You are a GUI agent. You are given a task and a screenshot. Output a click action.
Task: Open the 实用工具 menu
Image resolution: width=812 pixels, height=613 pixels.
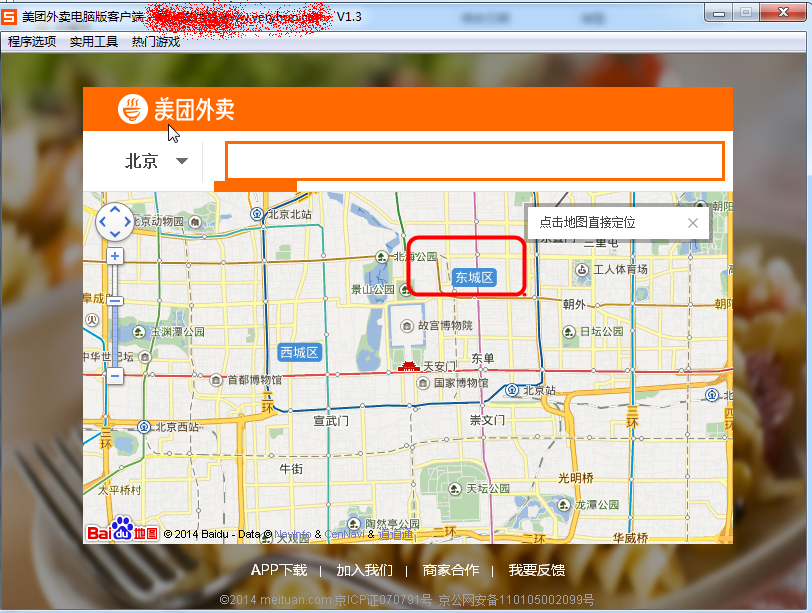(94, 41)
